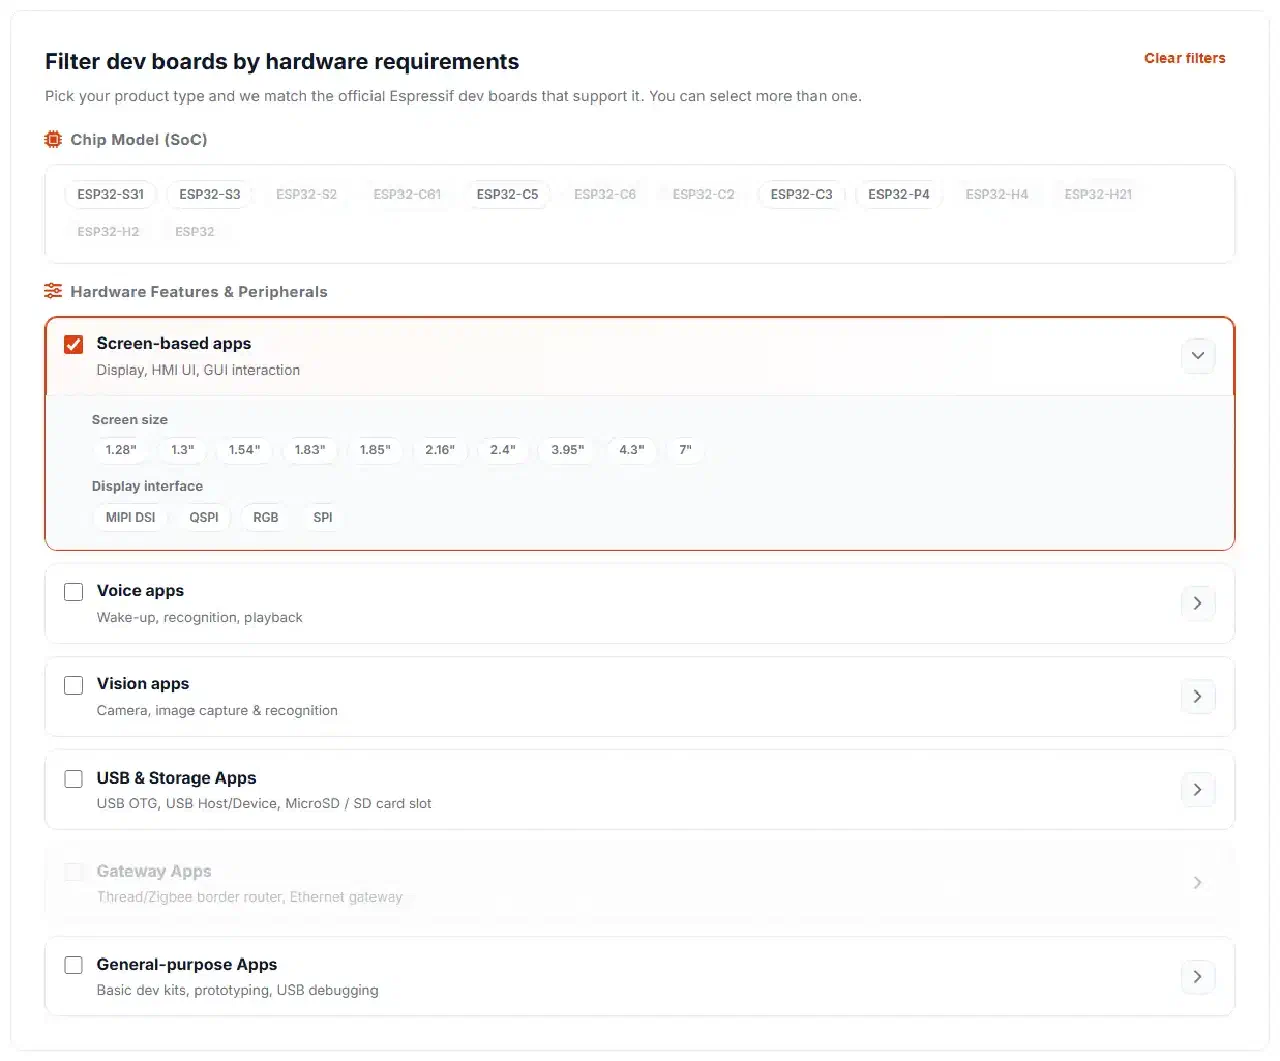Choose the MIPI DSI display interface
The height and width of the screenshot is (1061, 1280).
coord(131,517)
